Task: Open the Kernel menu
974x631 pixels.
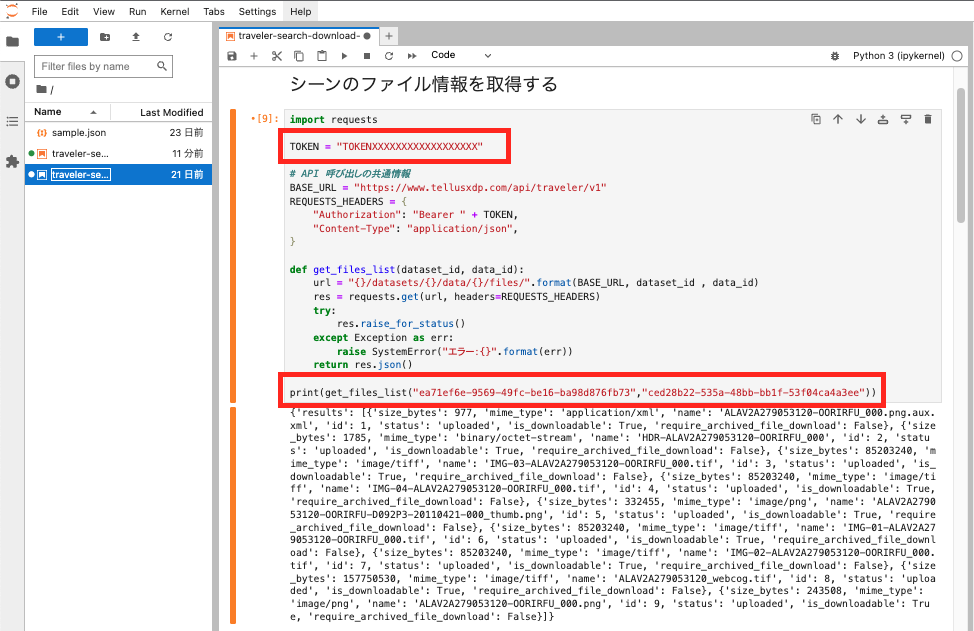Action: pyautogui.click(x=175, y=11)
